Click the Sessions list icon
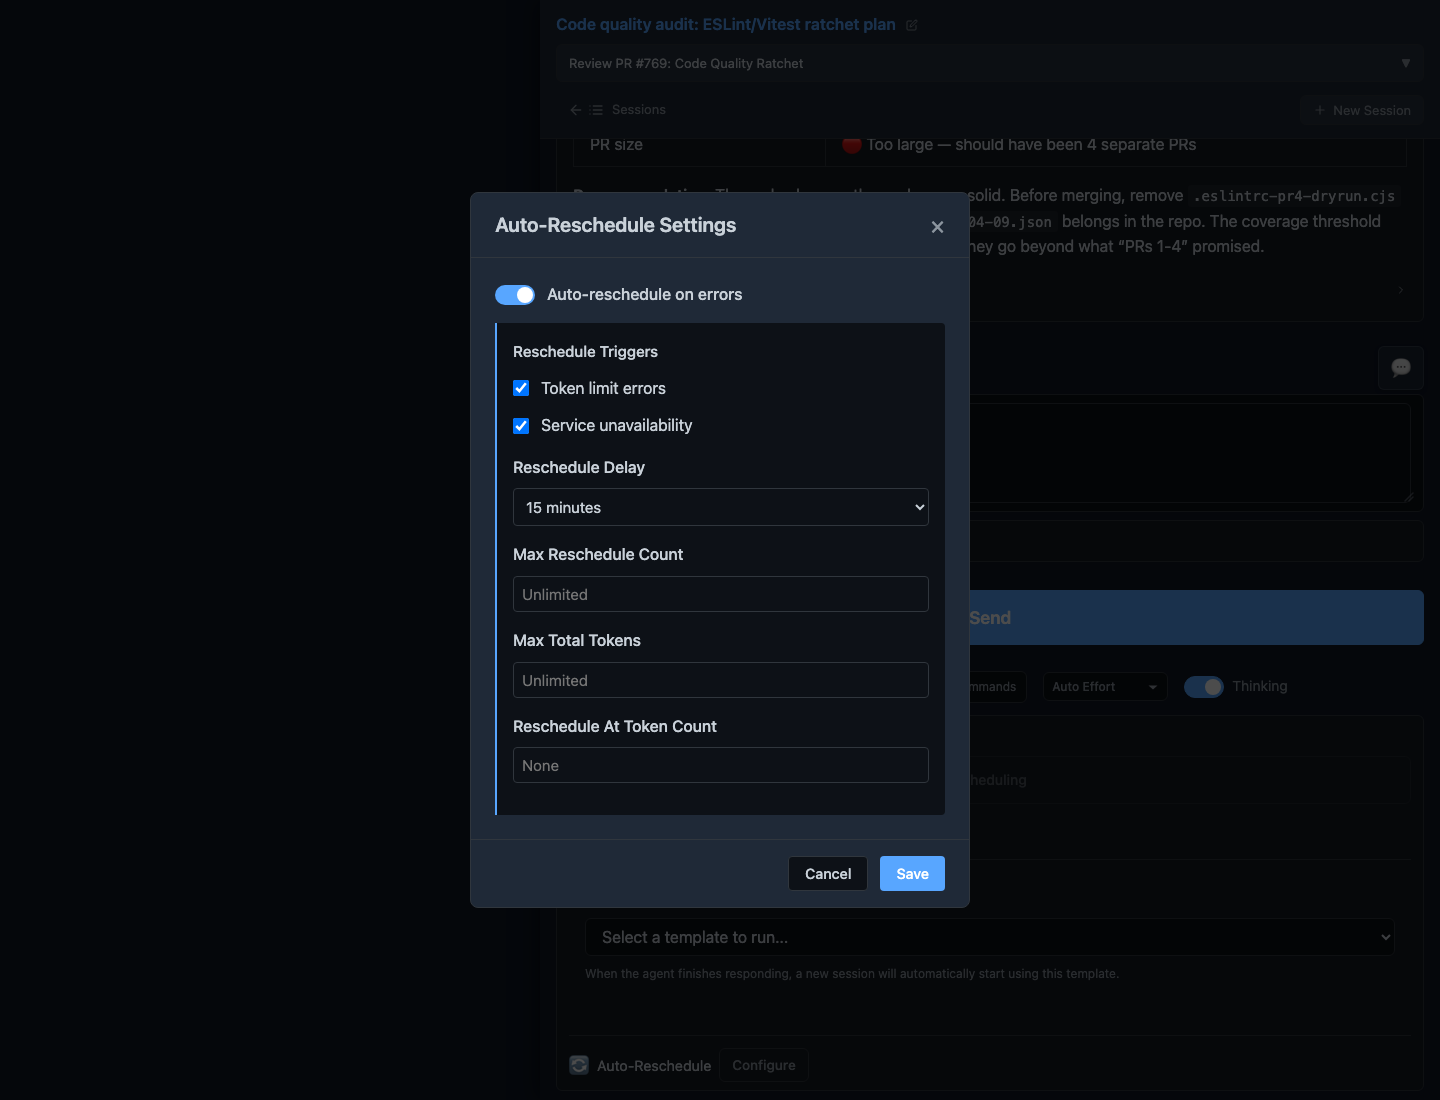 (x=597, y=110)
